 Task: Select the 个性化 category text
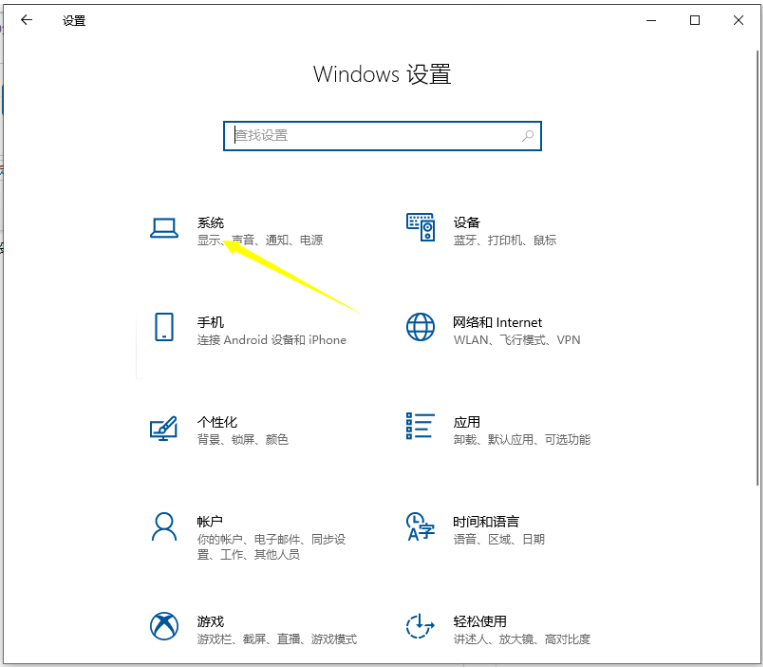(217, 422)
